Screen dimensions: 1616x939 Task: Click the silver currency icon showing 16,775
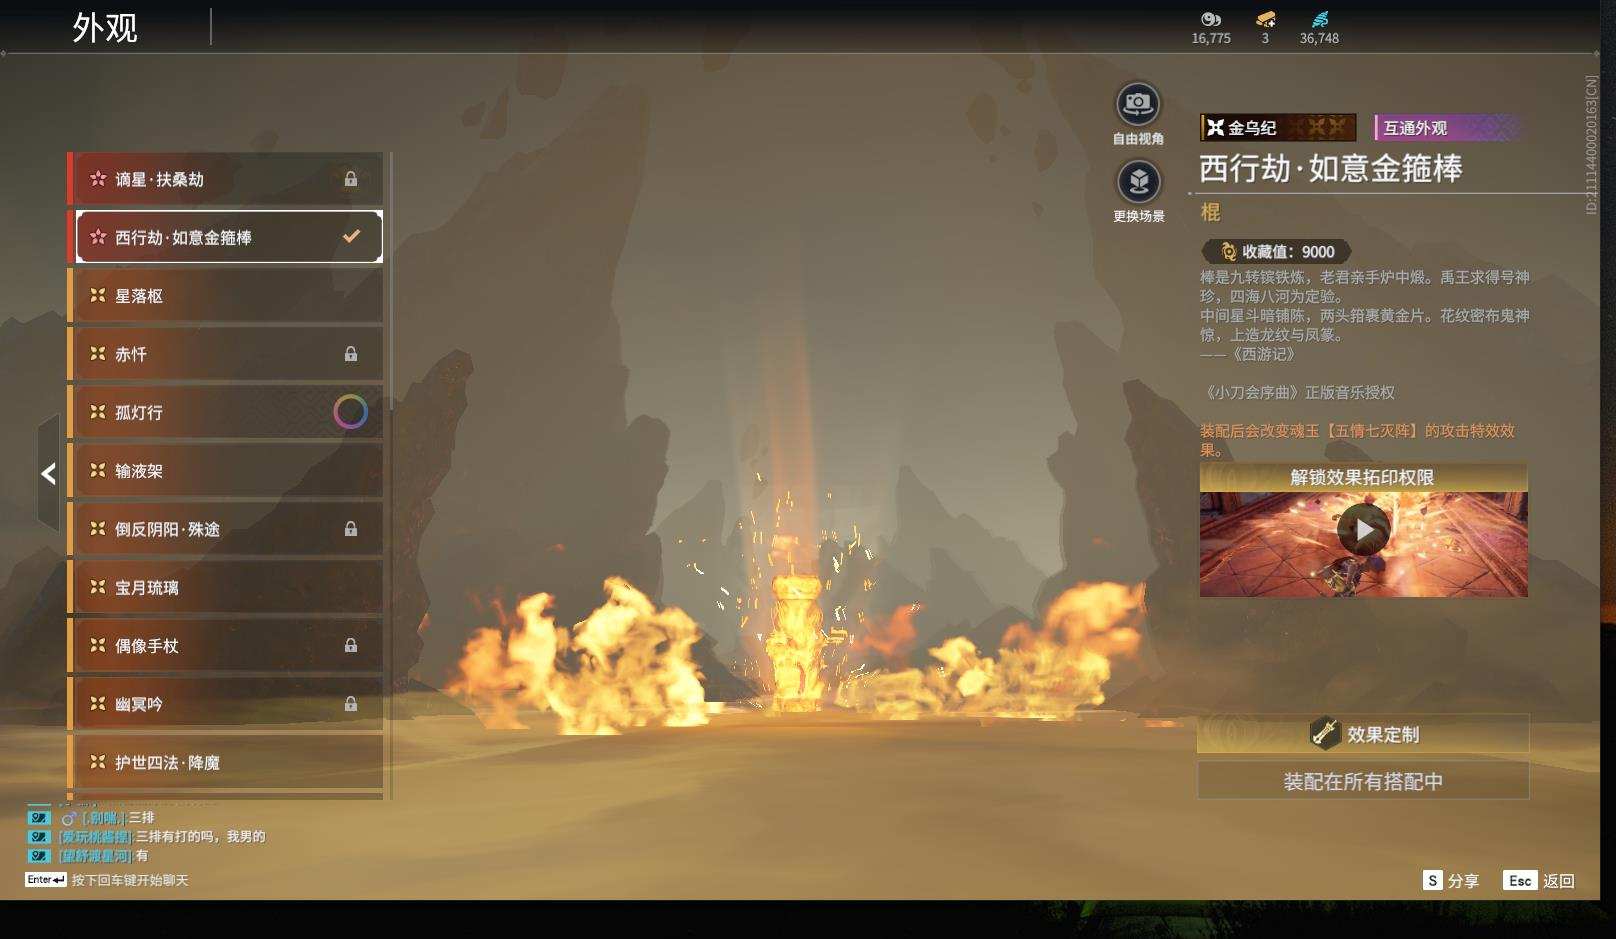pos(1211,19)
